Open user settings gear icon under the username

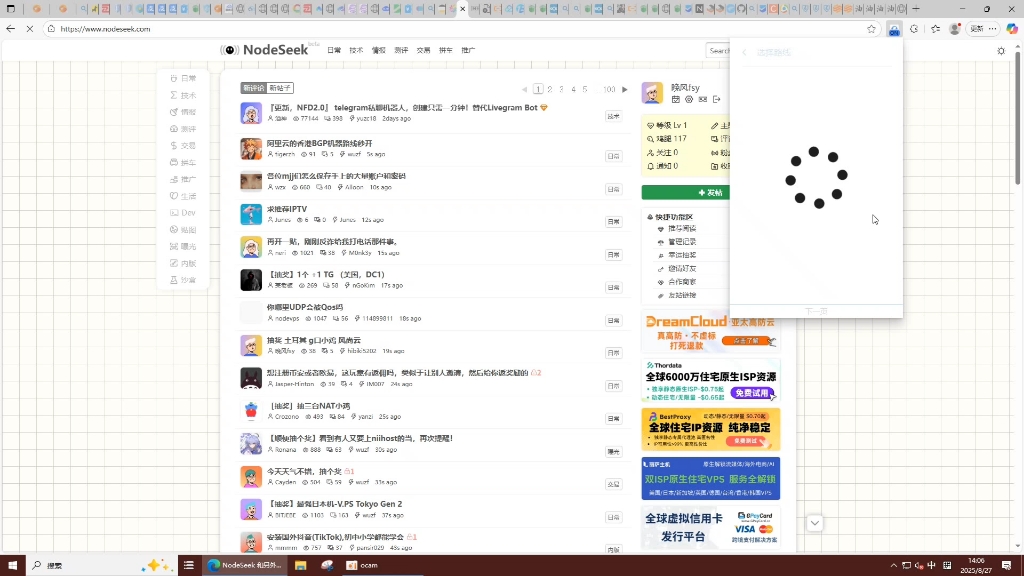coord(689,99)
